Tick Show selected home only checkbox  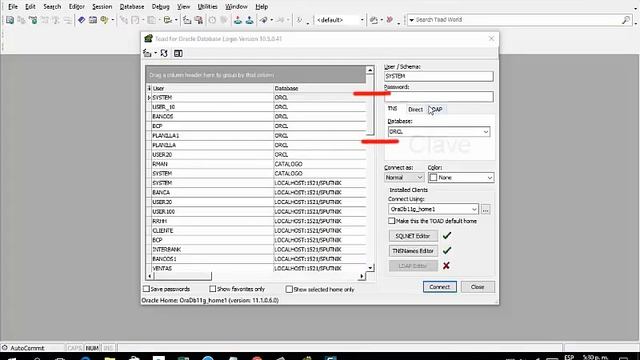(289, 289)
